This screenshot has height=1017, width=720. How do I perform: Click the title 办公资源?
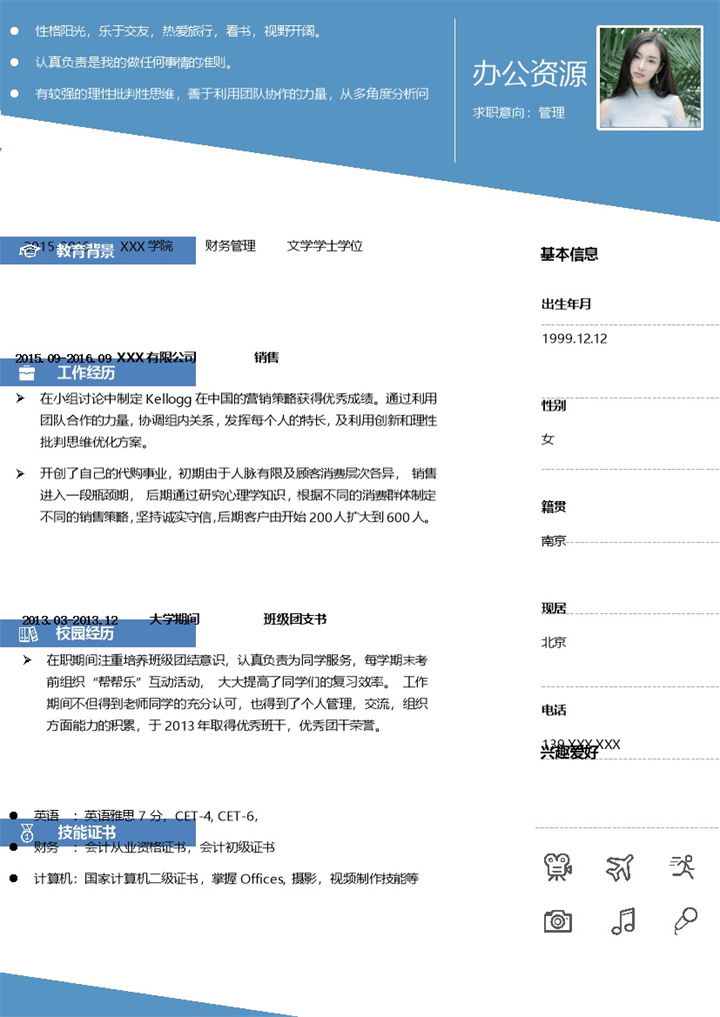pos(529,73)
